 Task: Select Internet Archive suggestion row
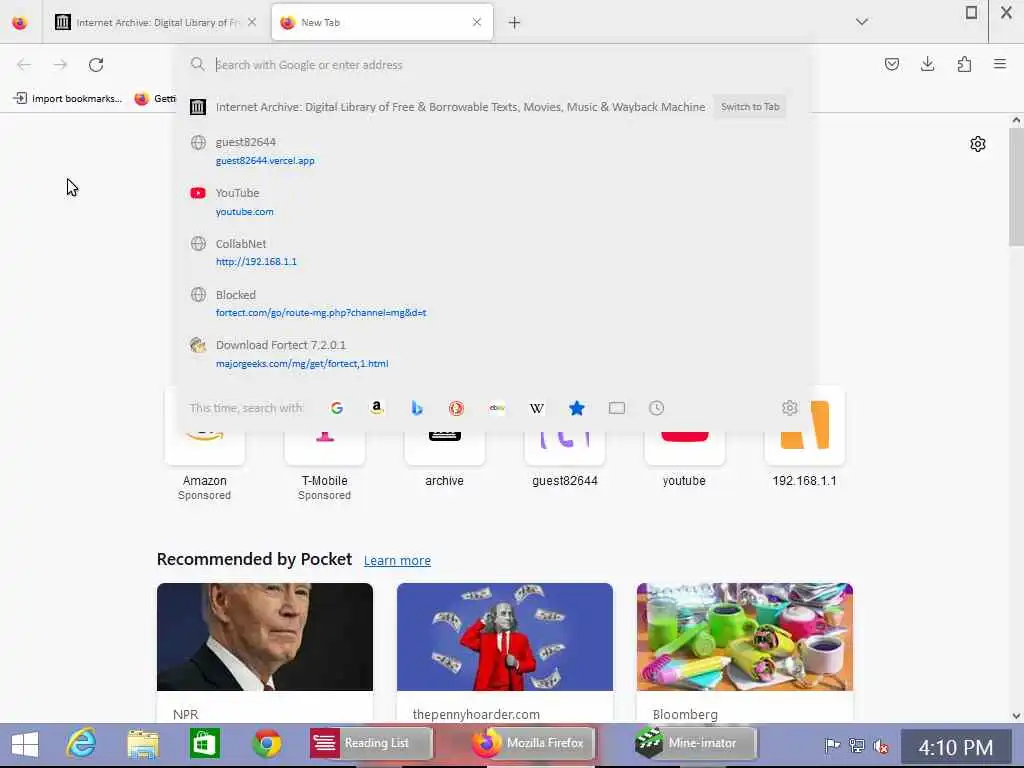tap(493, 106)
